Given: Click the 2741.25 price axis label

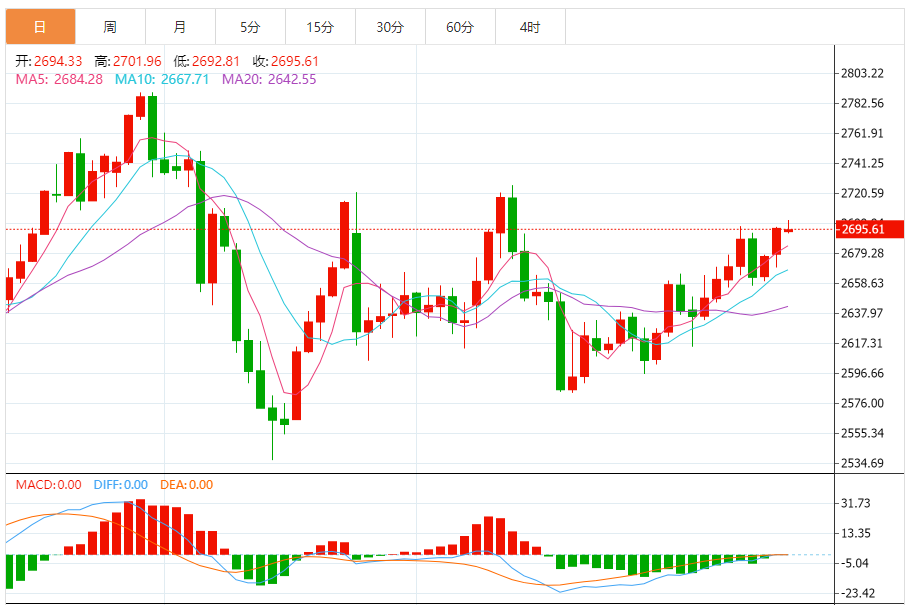Looking at the screenshot, I should (862, 164).
